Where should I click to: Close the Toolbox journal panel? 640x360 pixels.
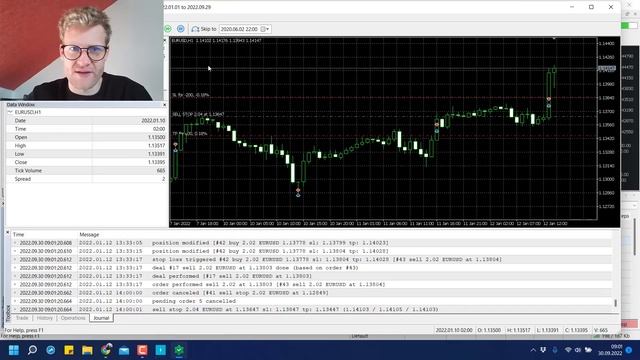(7, 232)
